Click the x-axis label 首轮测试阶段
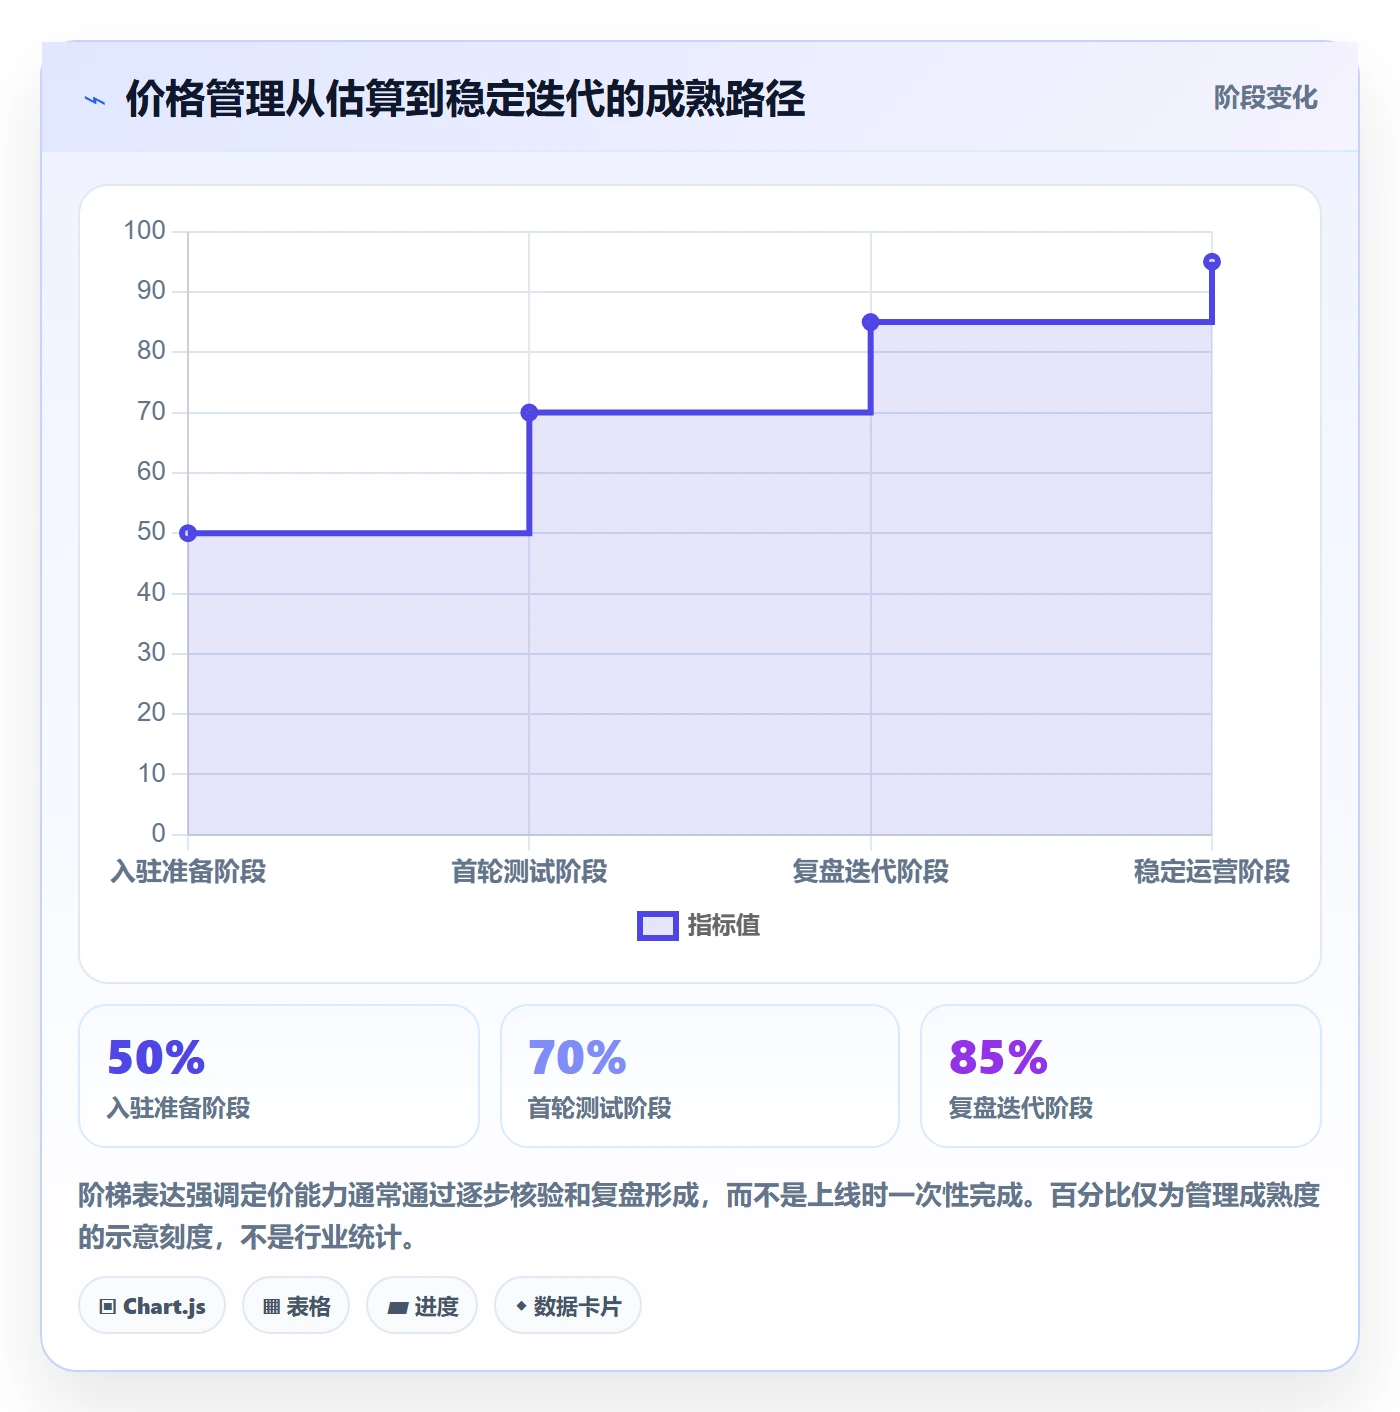 click(529, 872)
